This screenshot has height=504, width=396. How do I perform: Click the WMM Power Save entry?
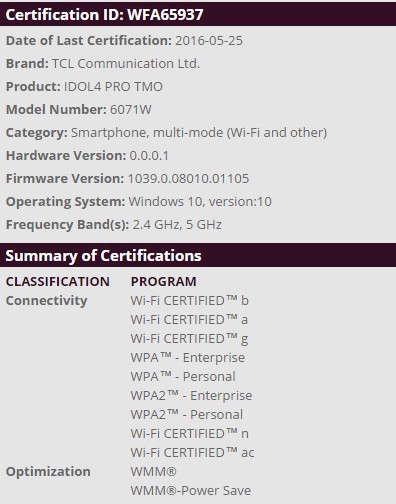point(191,491)
